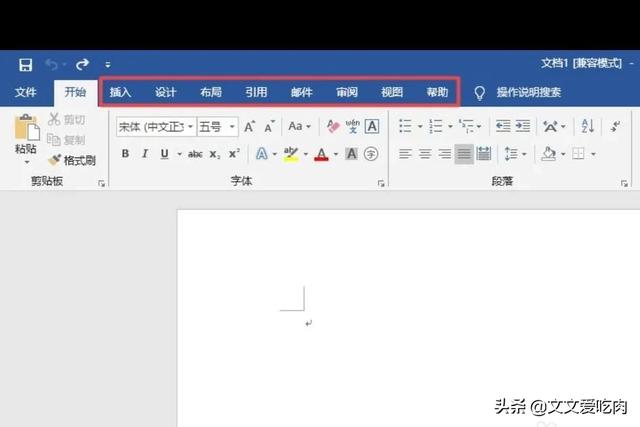
Task: Click the numbering list icon
Action: pos(436,127)
